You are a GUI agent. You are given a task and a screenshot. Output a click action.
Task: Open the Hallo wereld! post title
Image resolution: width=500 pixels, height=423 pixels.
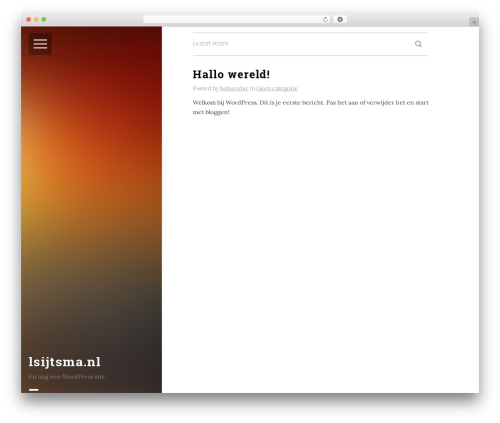[231, 74]
